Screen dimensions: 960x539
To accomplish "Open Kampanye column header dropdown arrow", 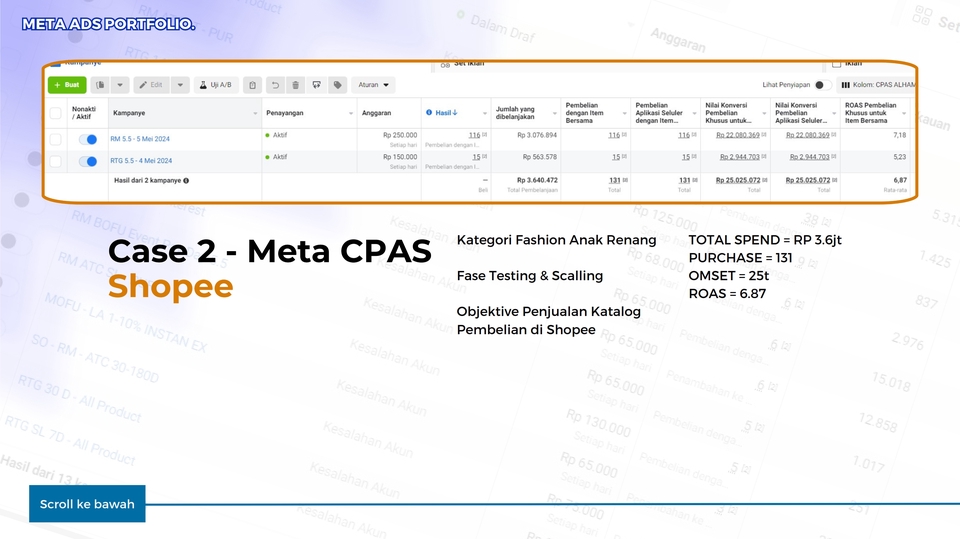I will click(x=255, y=113).
